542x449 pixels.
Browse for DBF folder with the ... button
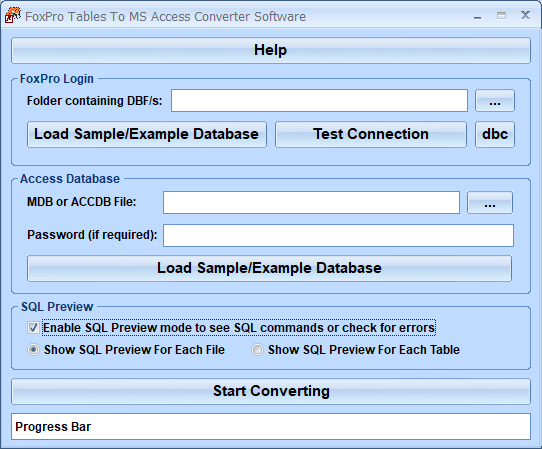[x=495, y=101]
